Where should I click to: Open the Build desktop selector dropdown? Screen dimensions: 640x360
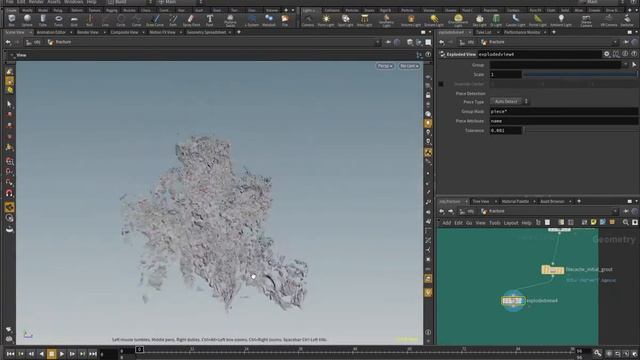130,2
